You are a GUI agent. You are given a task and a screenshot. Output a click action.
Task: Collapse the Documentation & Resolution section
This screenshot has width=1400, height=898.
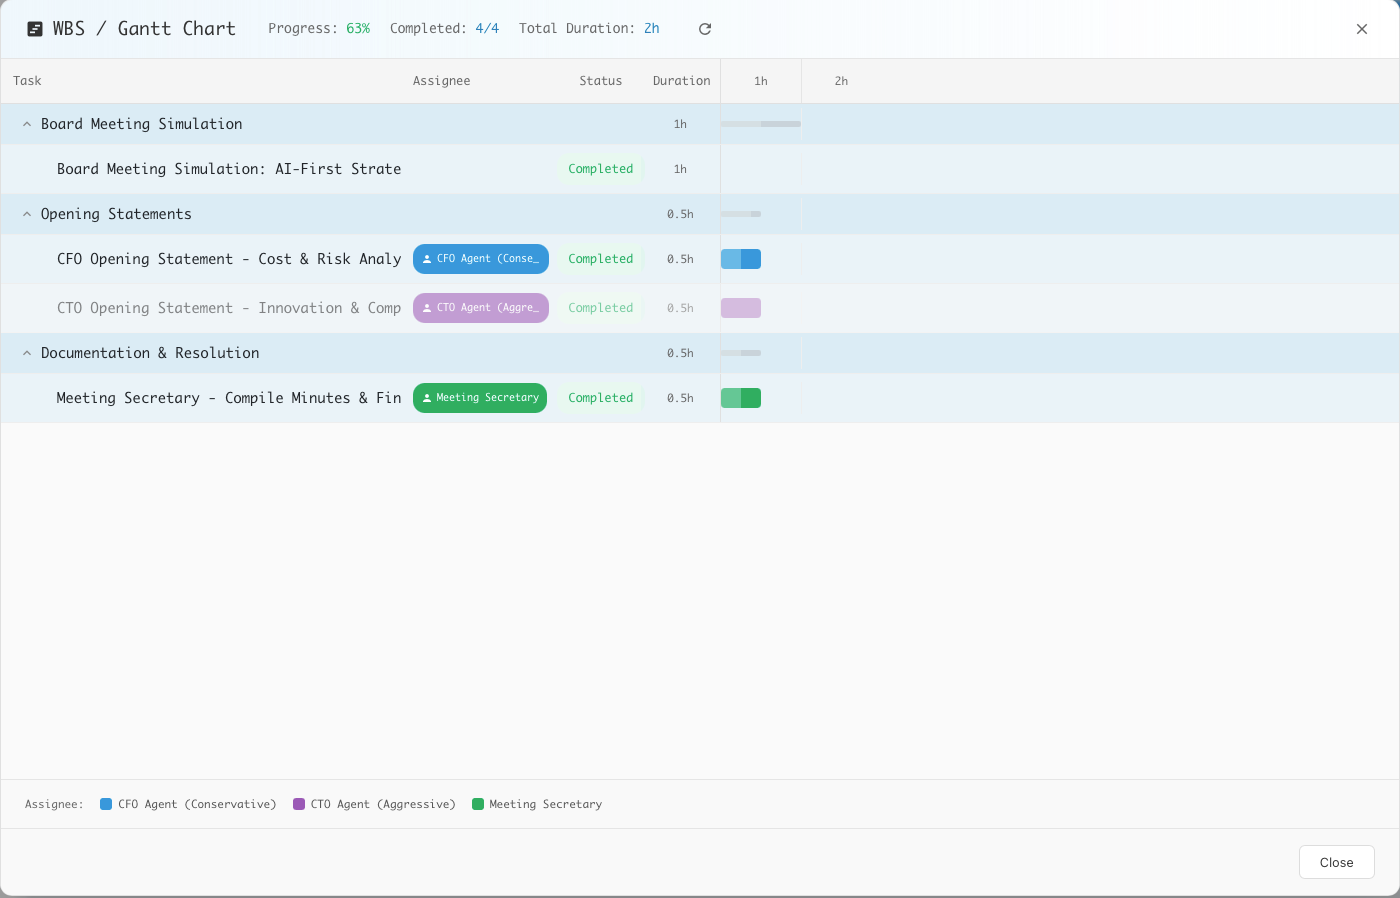26,353
